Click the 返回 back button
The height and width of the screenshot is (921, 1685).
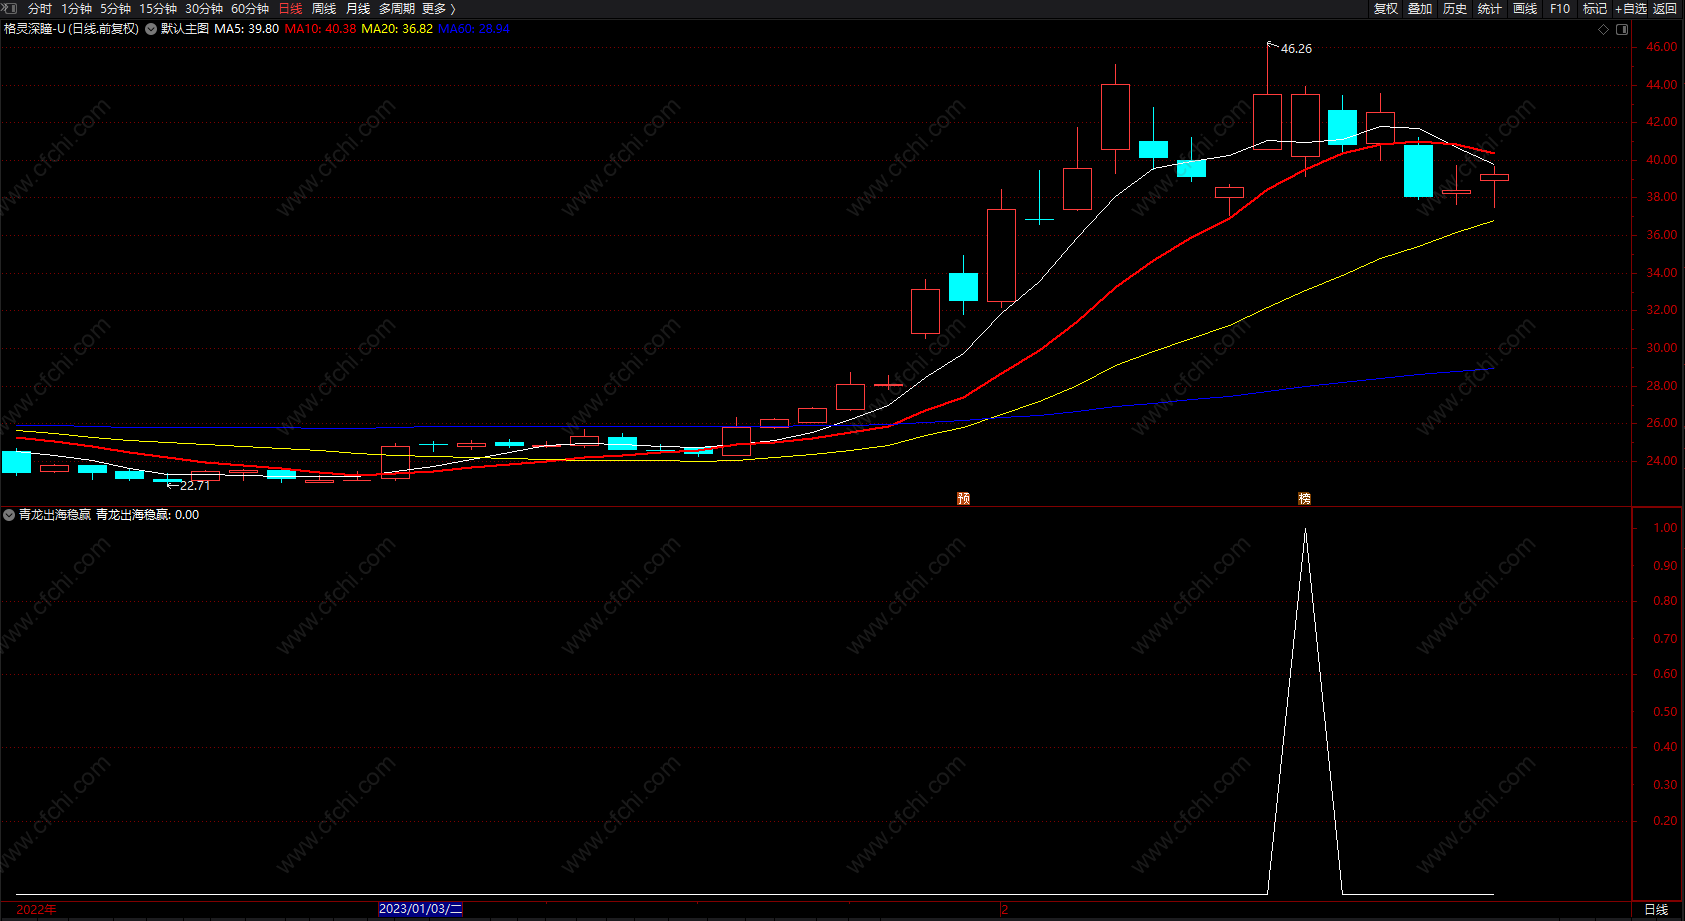tap(1665, 8)
